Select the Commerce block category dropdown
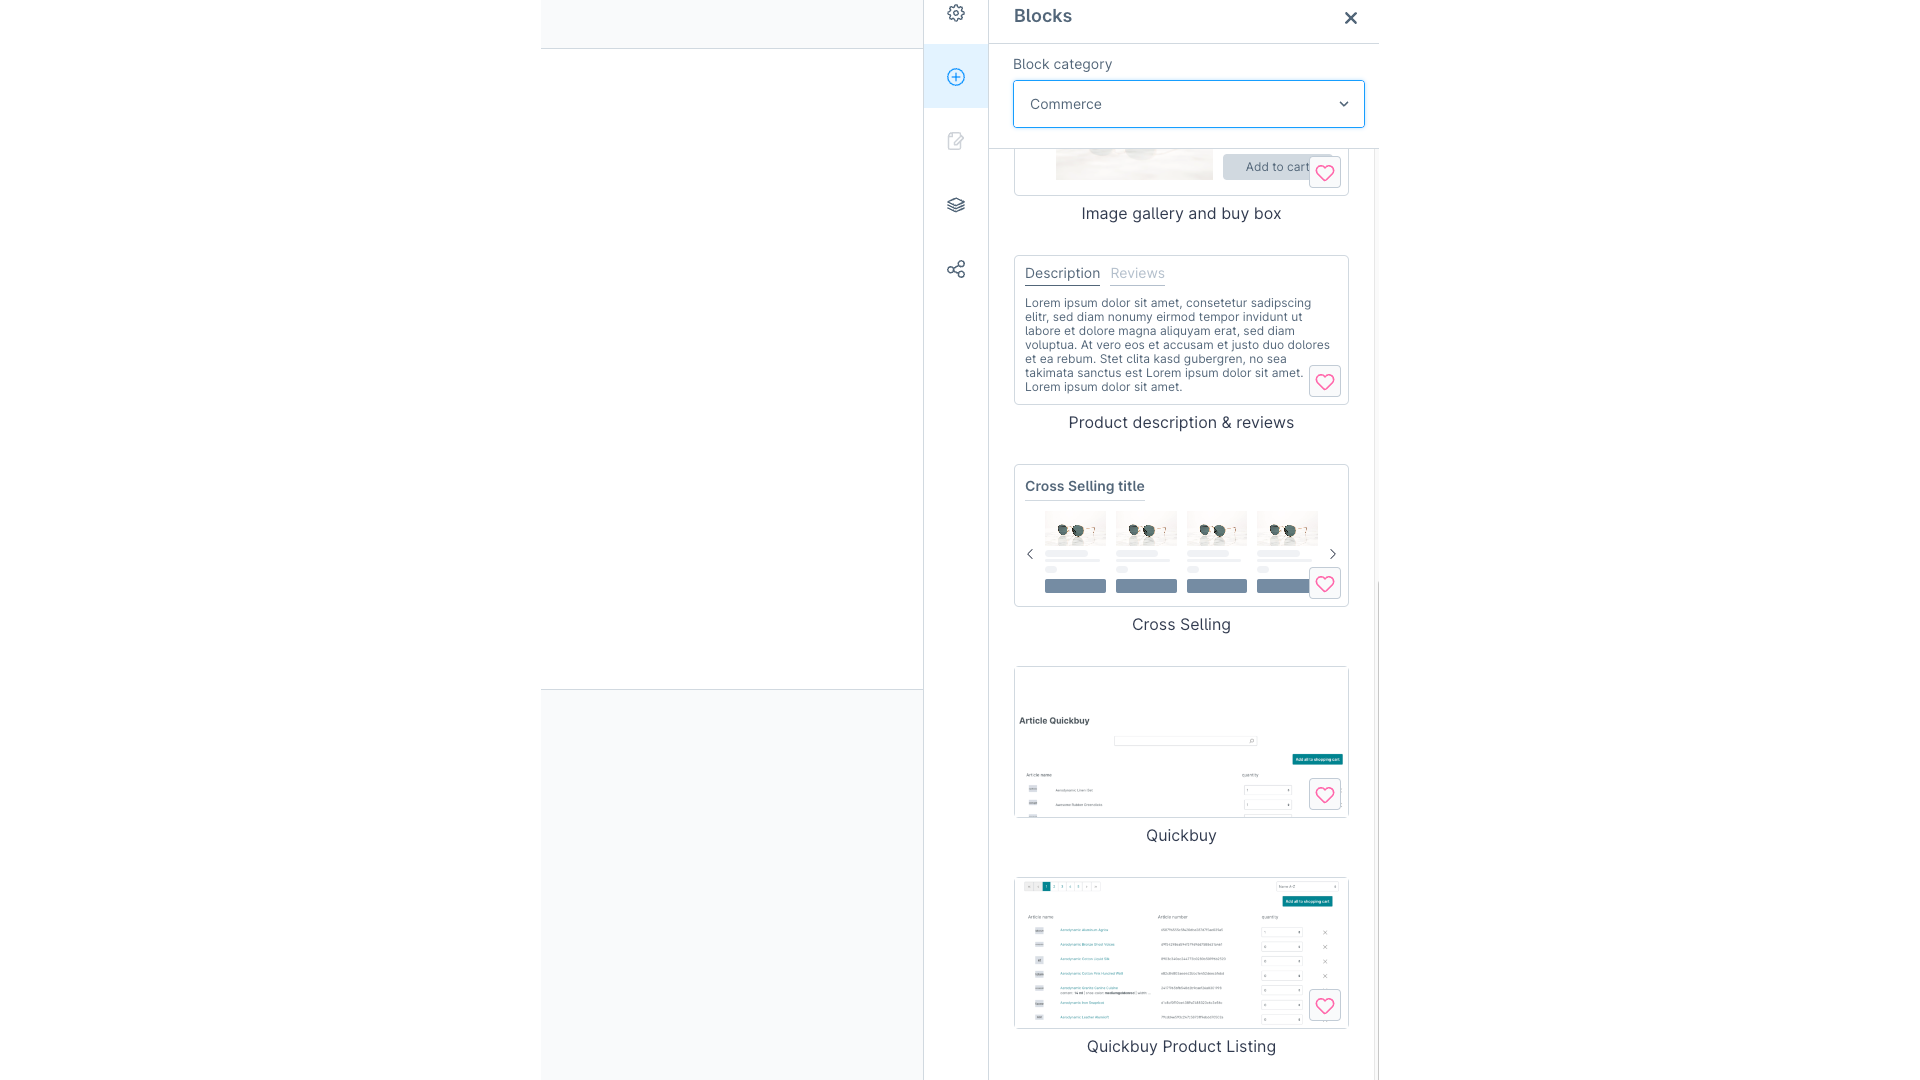This screenshot has width=1920, height=1080. [x=1189, y=104]
